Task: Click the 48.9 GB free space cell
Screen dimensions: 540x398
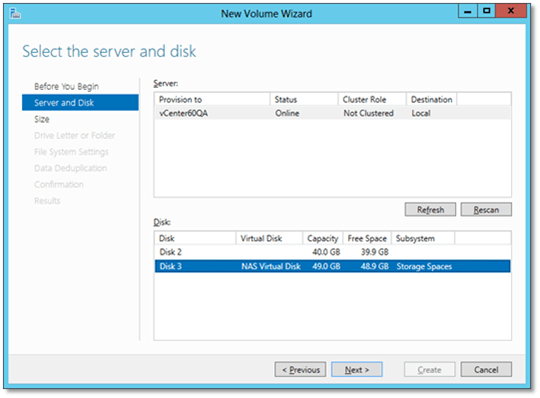Action: point(375,266)
